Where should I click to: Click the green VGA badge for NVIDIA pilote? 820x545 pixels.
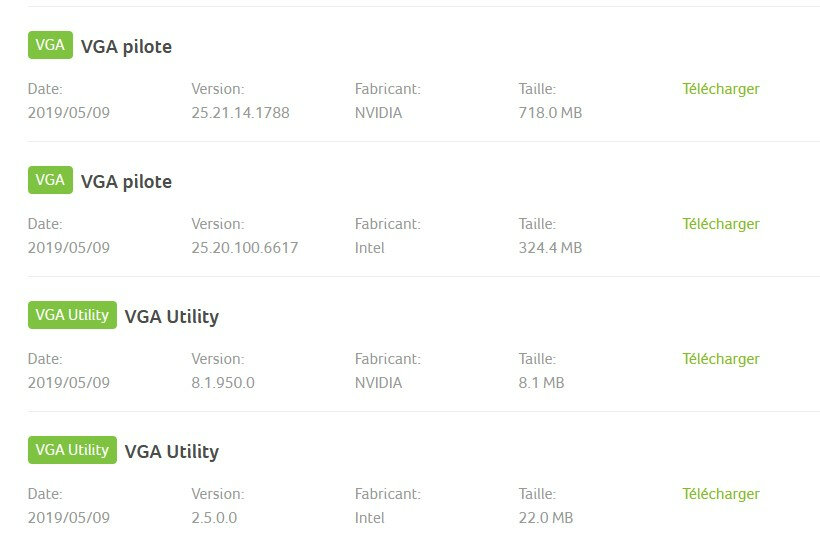(x=50, y=45)
